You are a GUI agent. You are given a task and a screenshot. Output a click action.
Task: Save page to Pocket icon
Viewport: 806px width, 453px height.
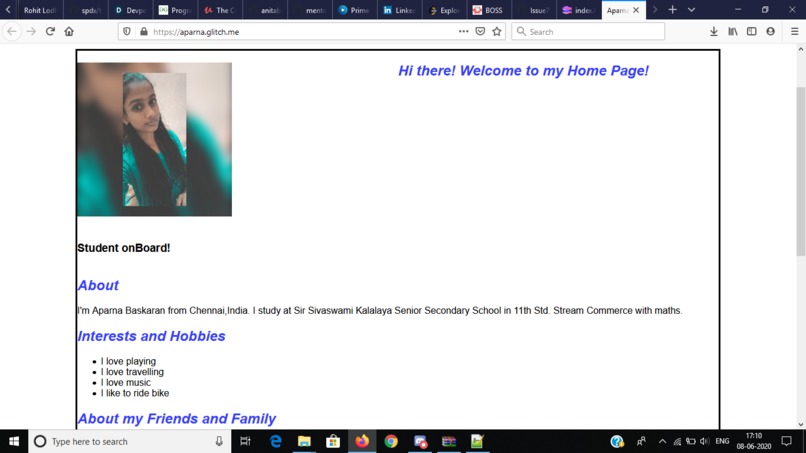pyautogui.click(x=480, y=31)
